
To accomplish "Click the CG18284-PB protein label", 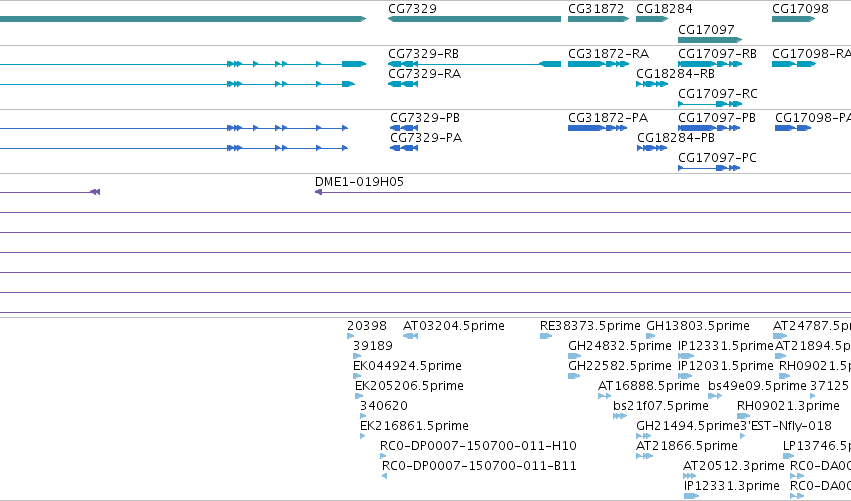I will 676,138.
